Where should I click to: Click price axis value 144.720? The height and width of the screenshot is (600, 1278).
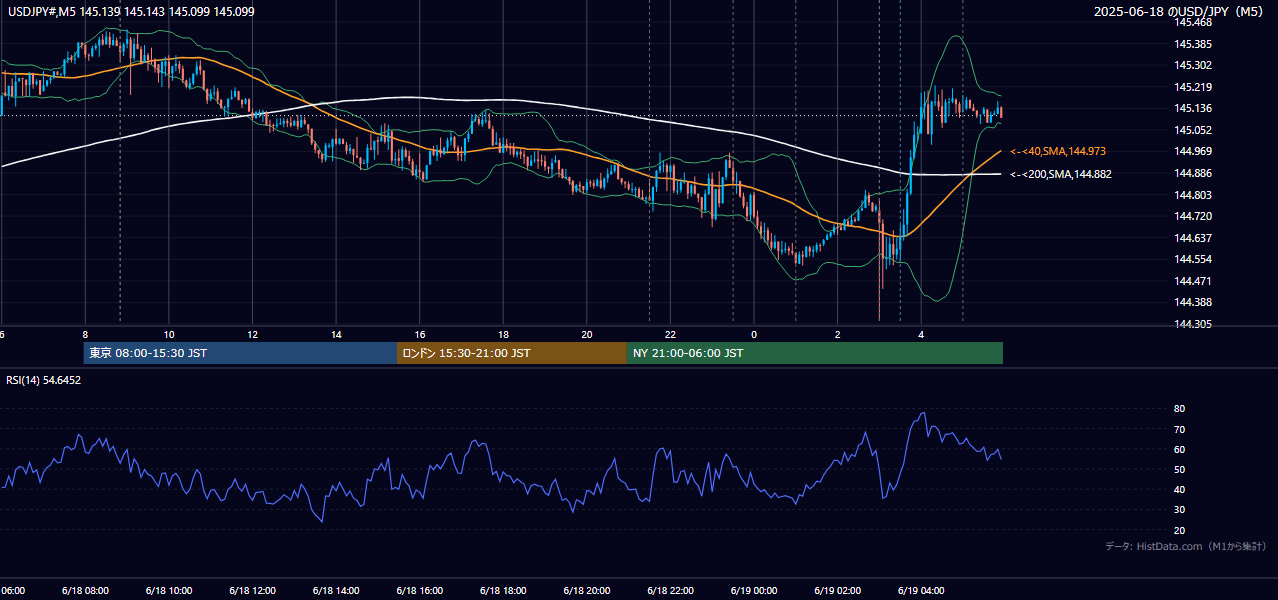click(x=1192, y=216)
